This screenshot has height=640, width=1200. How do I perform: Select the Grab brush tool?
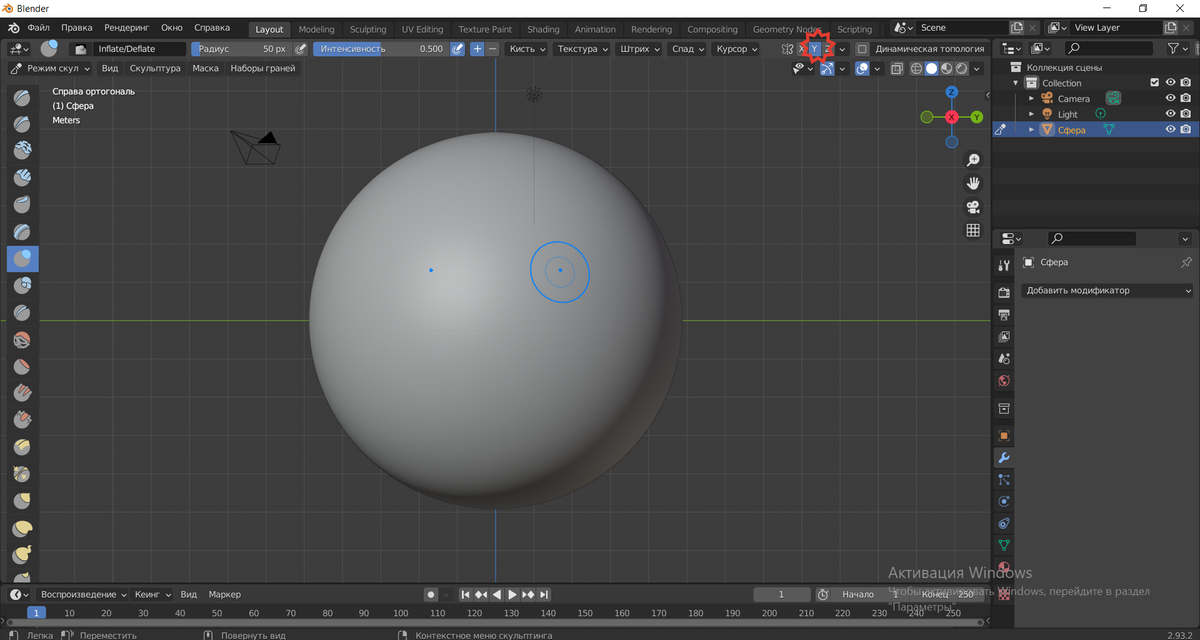(22, 502)
